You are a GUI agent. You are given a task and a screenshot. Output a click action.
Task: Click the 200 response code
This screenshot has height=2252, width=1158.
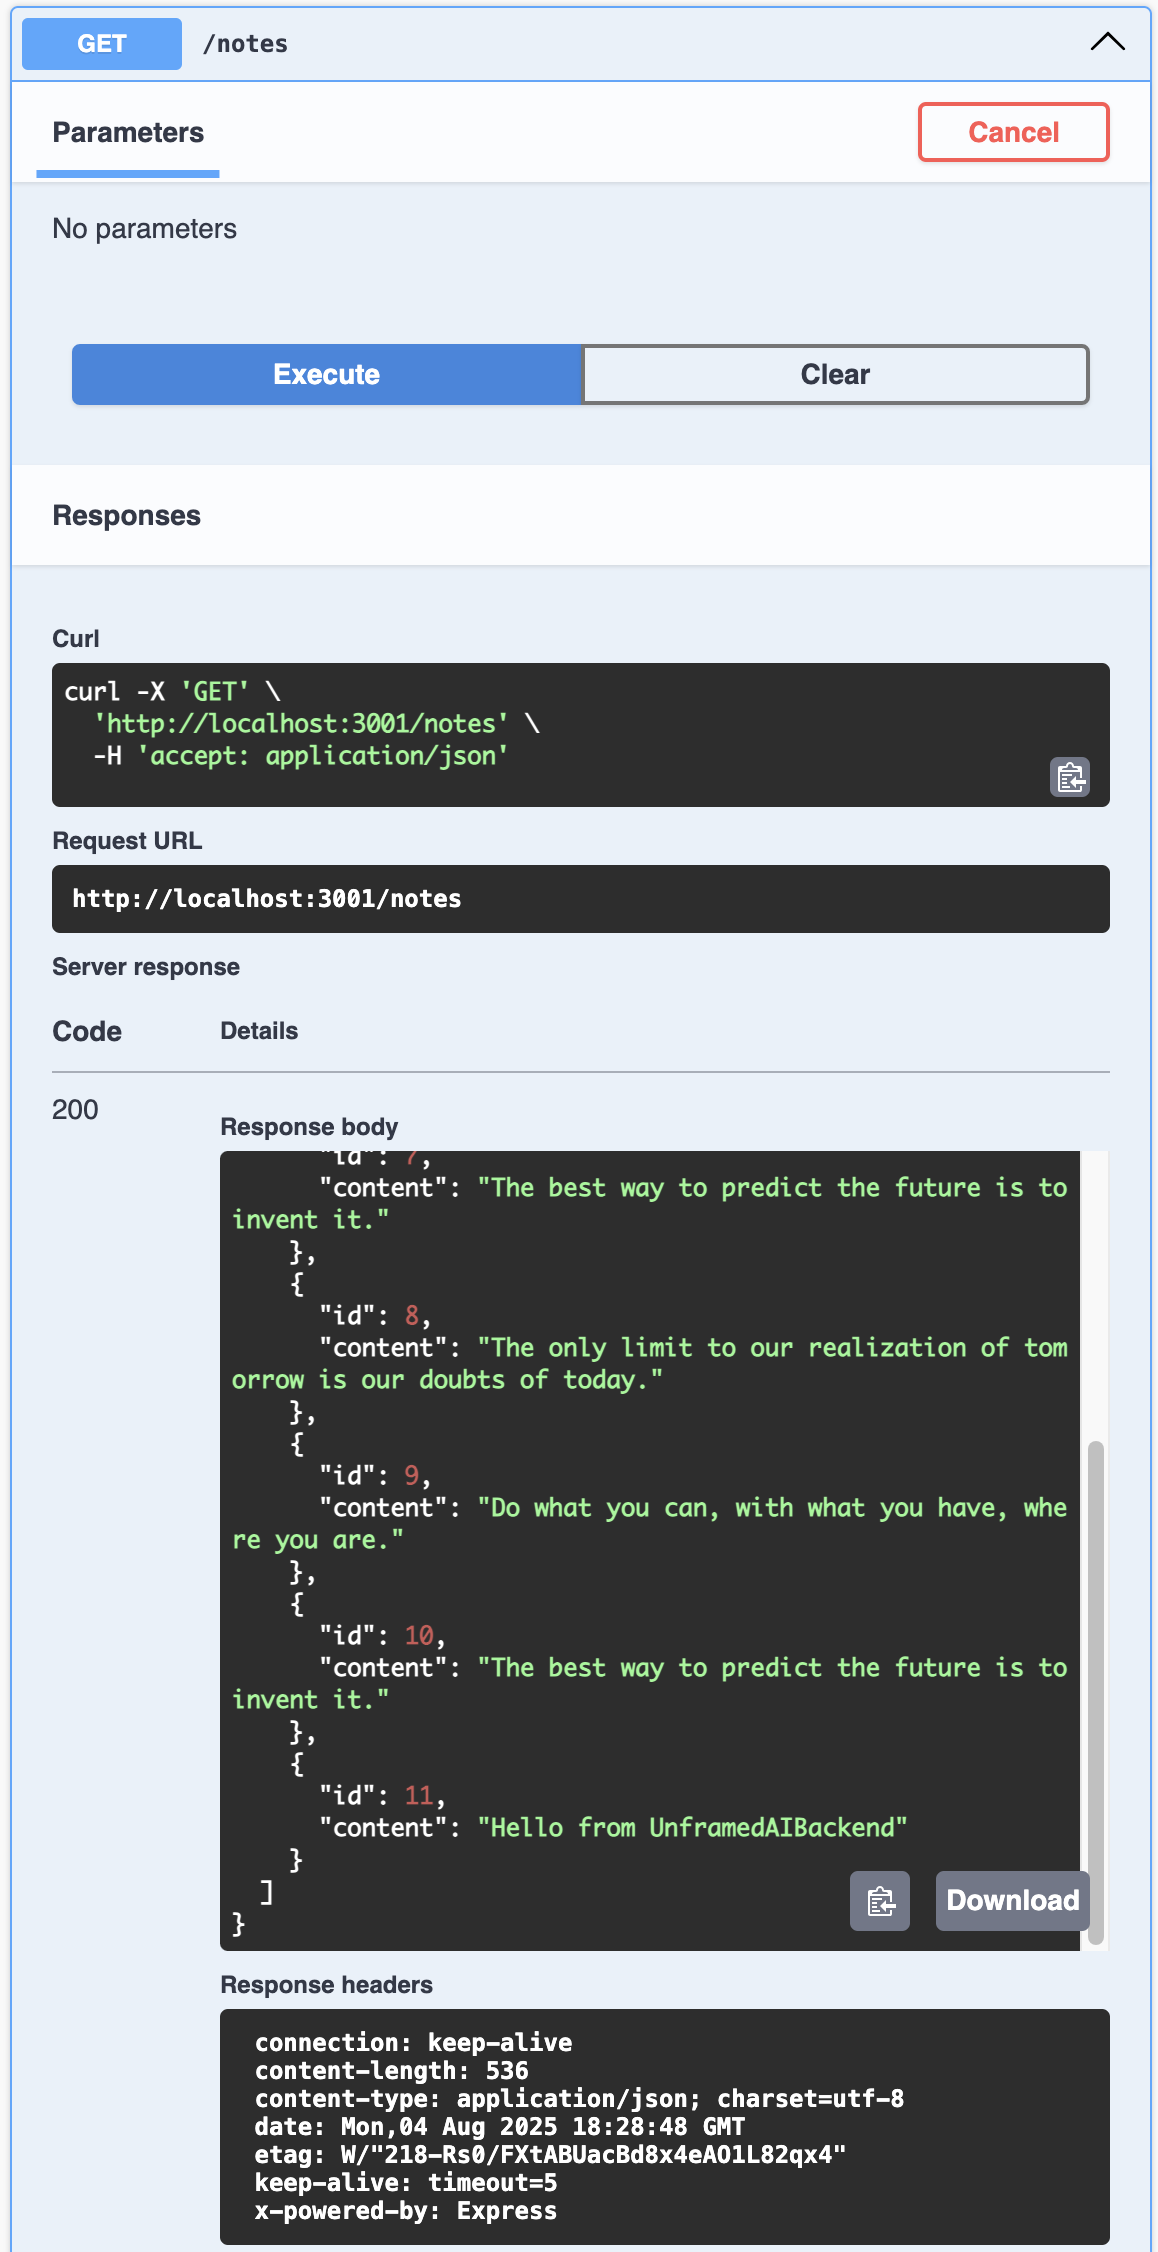75,1110
